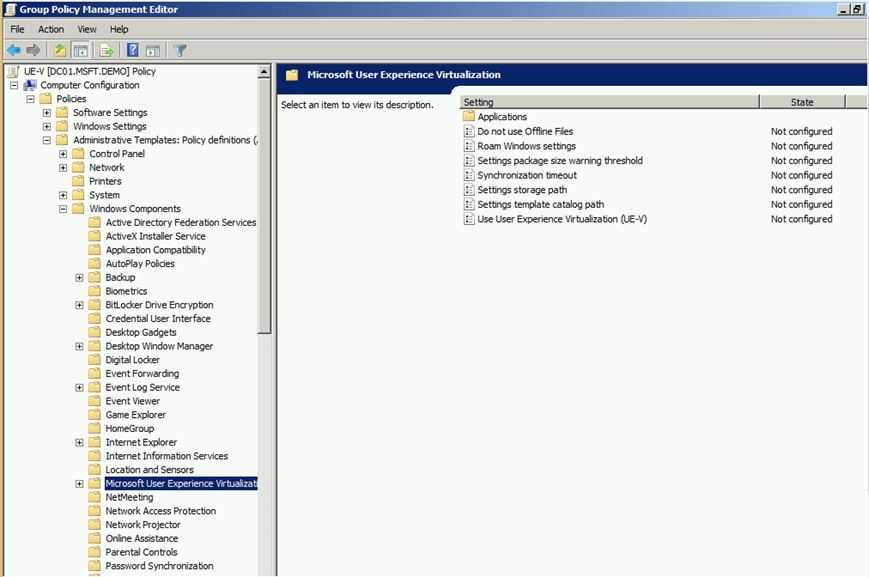The width and height of the screenshot is (869, 577).
Task: Click the policy icon for Settings template catalog path
Action: coord(469,205)
